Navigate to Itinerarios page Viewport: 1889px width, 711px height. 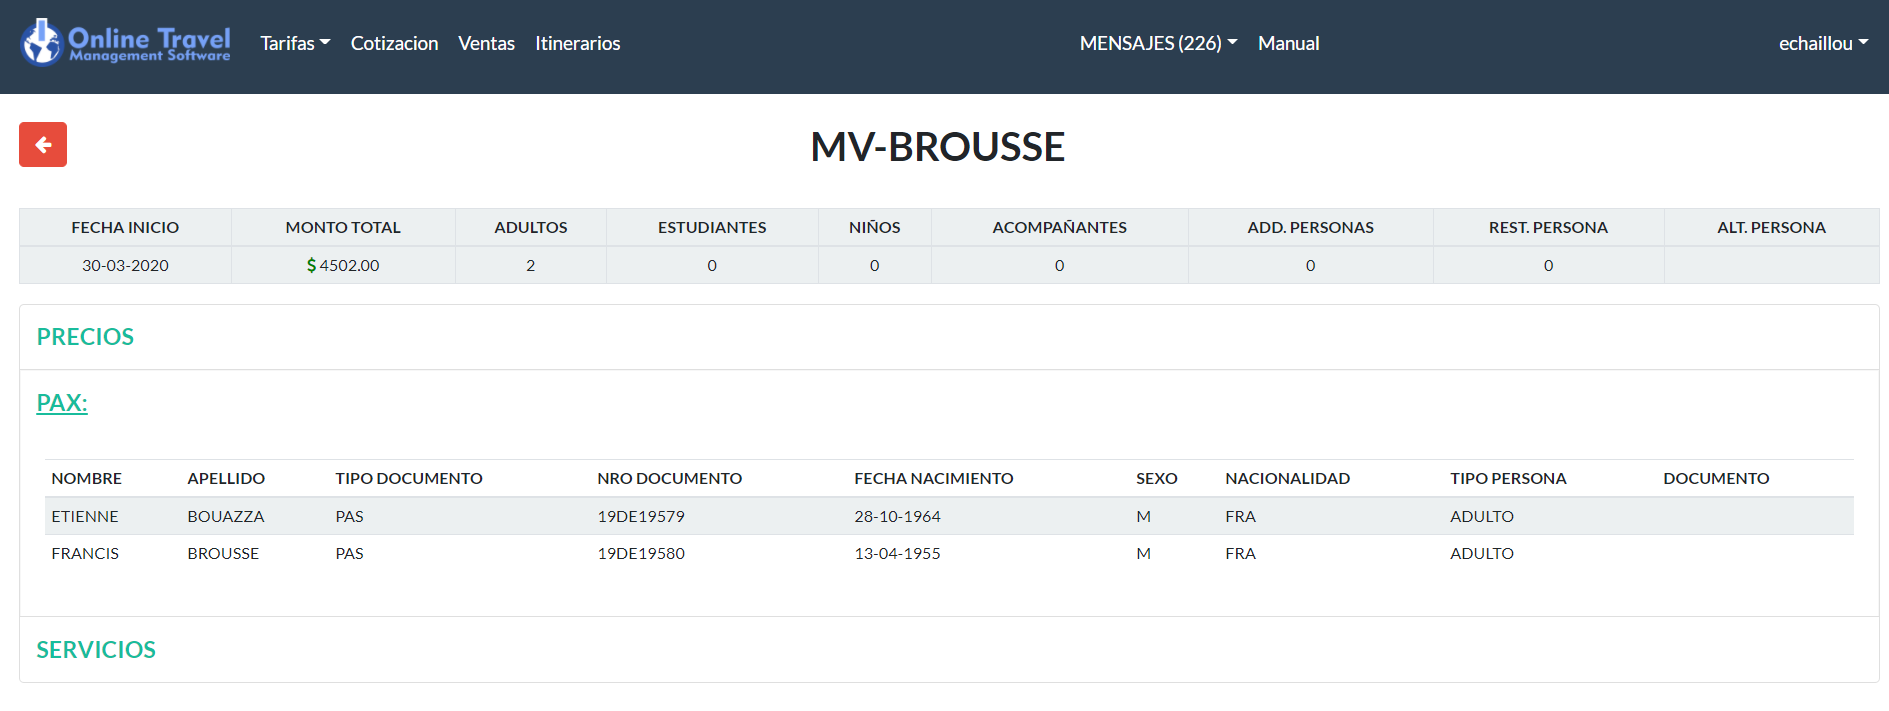pos(577,43)
